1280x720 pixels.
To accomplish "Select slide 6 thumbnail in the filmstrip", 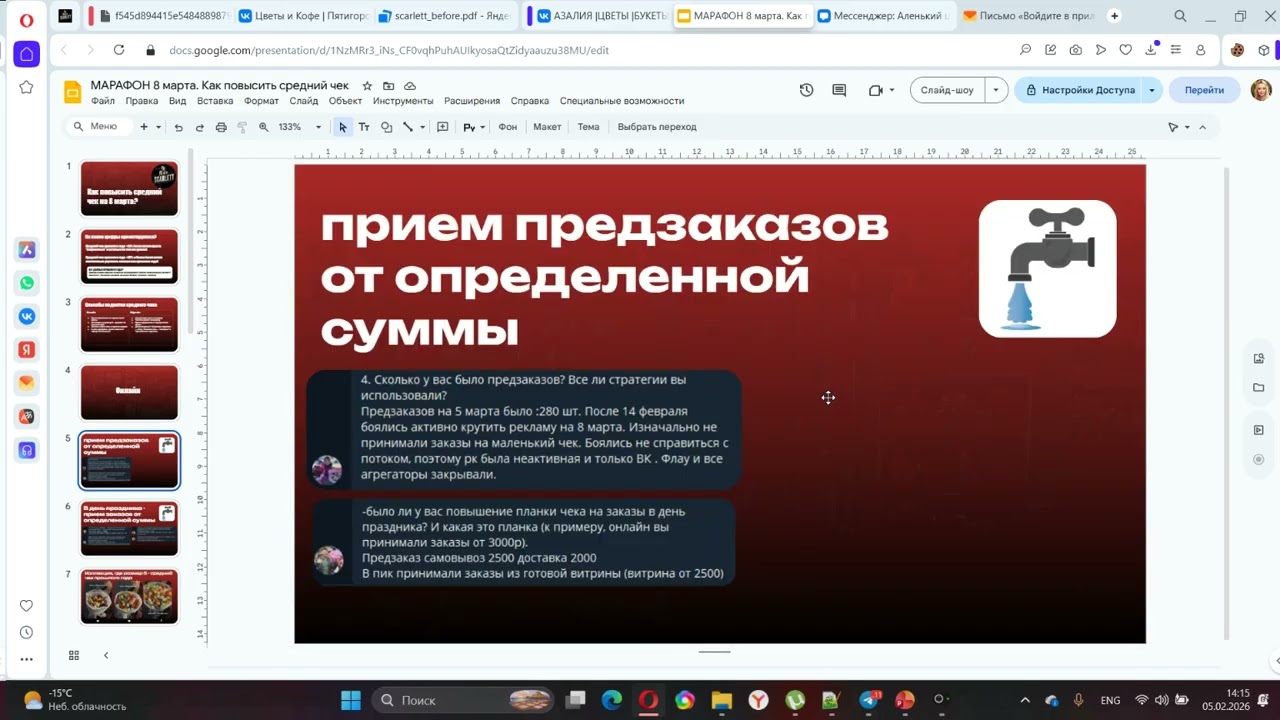I will pyautogui.click(x=129, y=528).
